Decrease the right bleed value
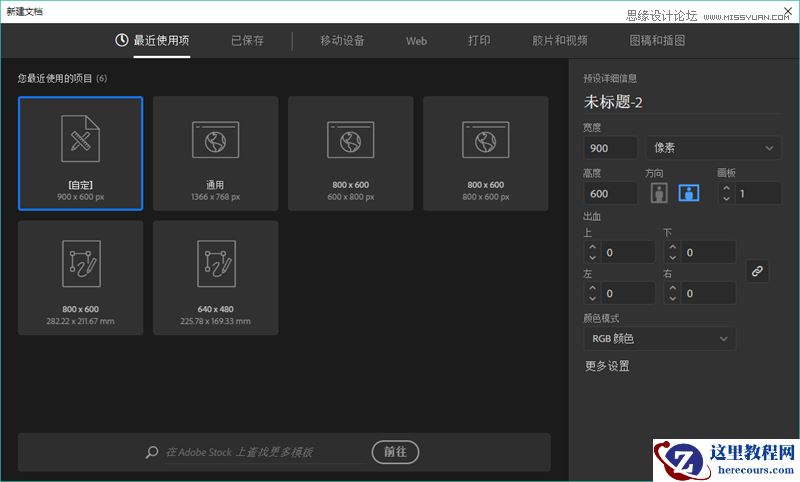The height and width of the screenshot is (482, 800). click(672, 299)
